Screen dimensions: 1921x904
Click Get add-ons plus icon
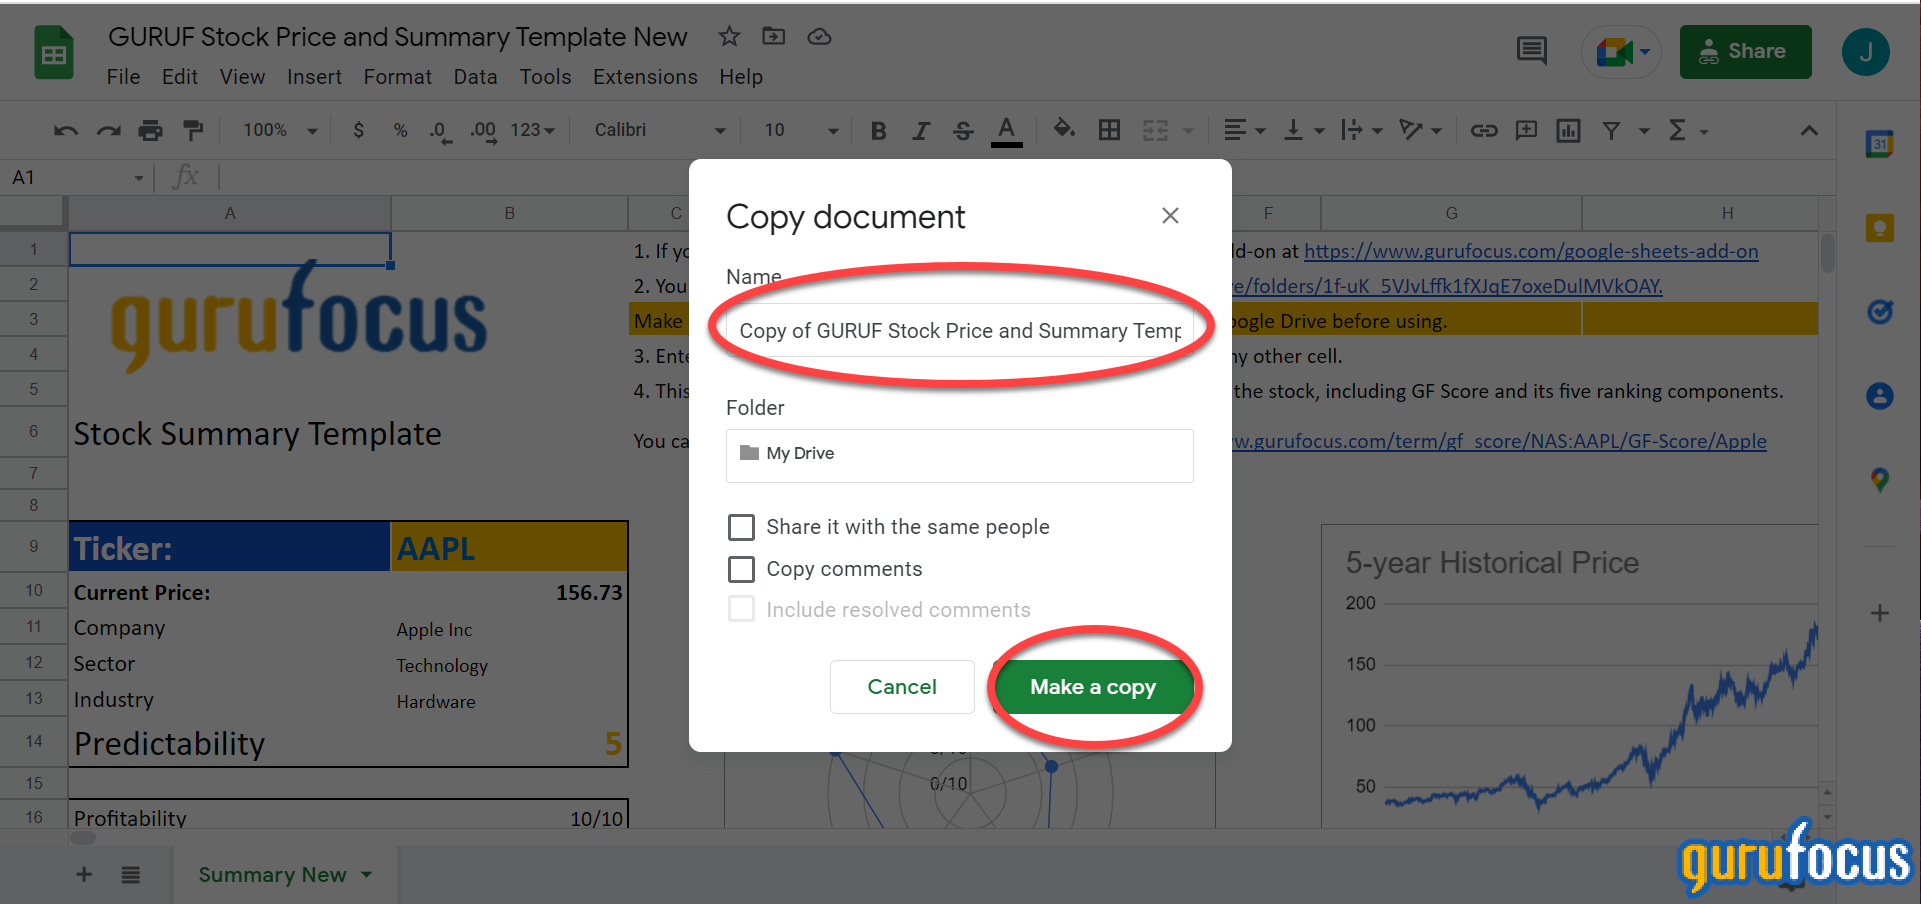(1880, 613)
